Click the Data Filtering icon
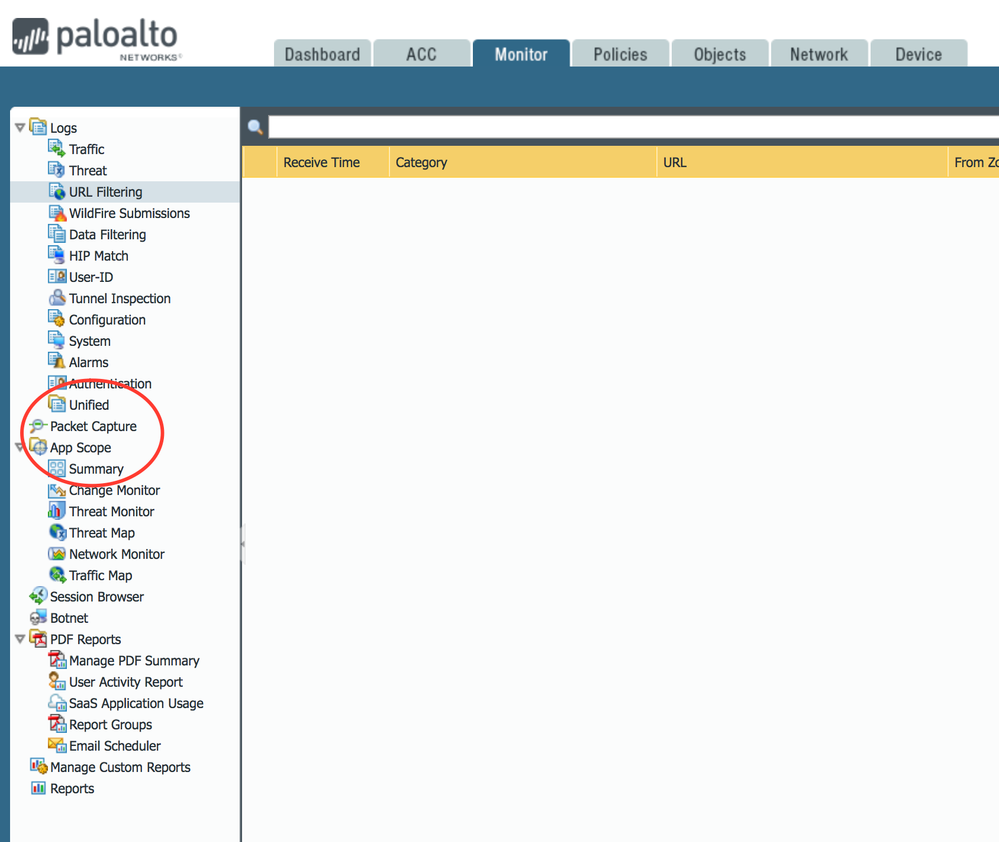 [x=57, y=234]
